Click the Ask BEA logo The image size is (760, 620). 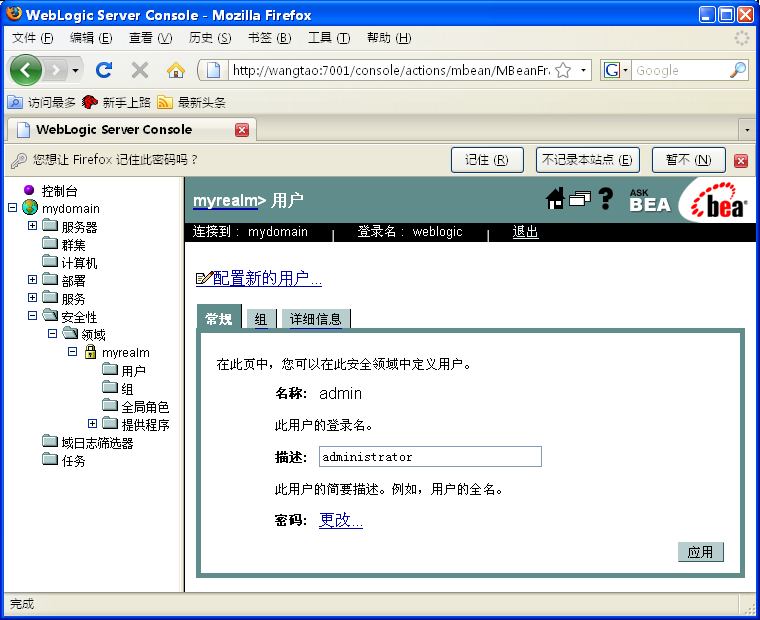pyautogui.click(x=650, y=200)
